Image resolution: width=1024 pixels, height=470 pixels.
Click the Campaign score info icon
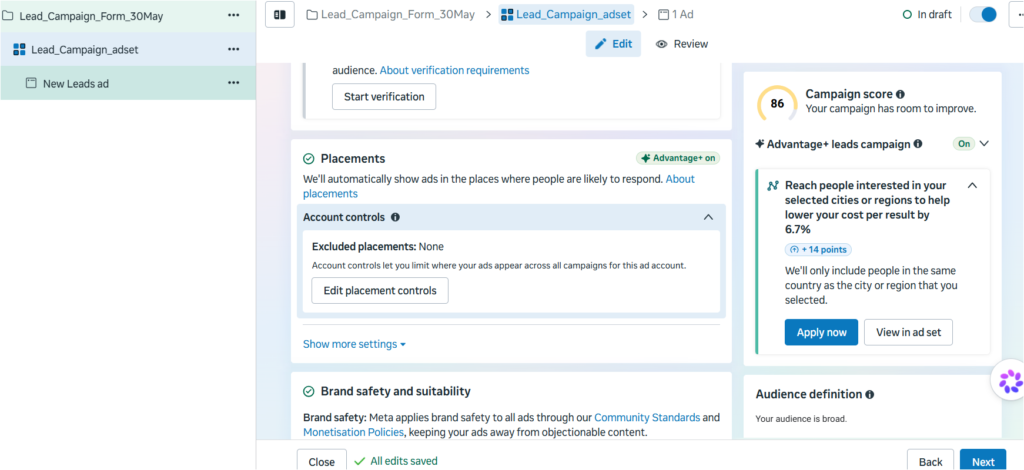901,94
